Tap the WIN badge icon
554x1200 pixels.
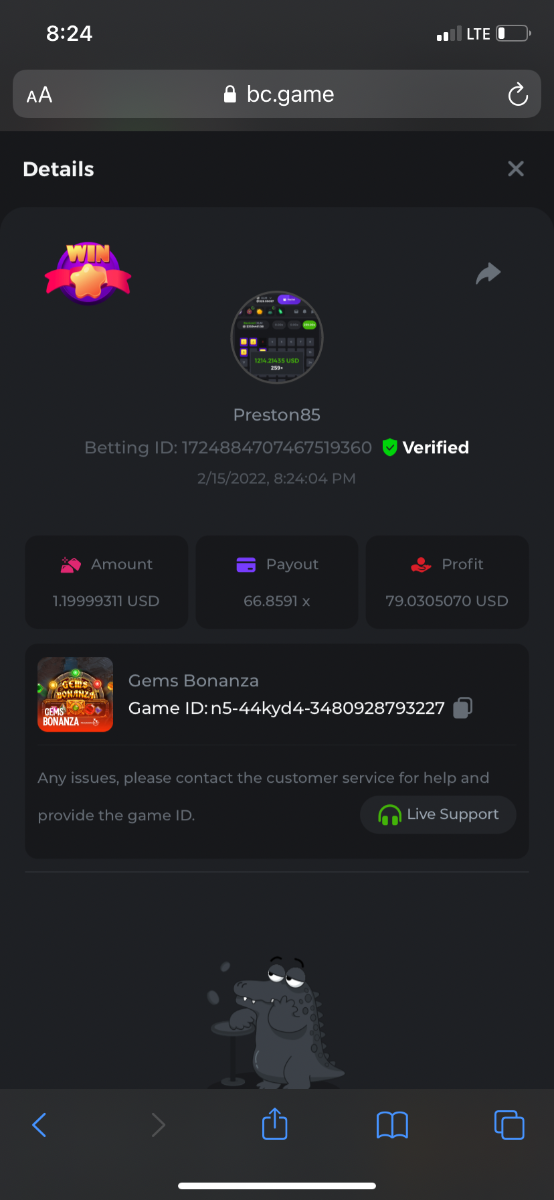click(88, 272)
